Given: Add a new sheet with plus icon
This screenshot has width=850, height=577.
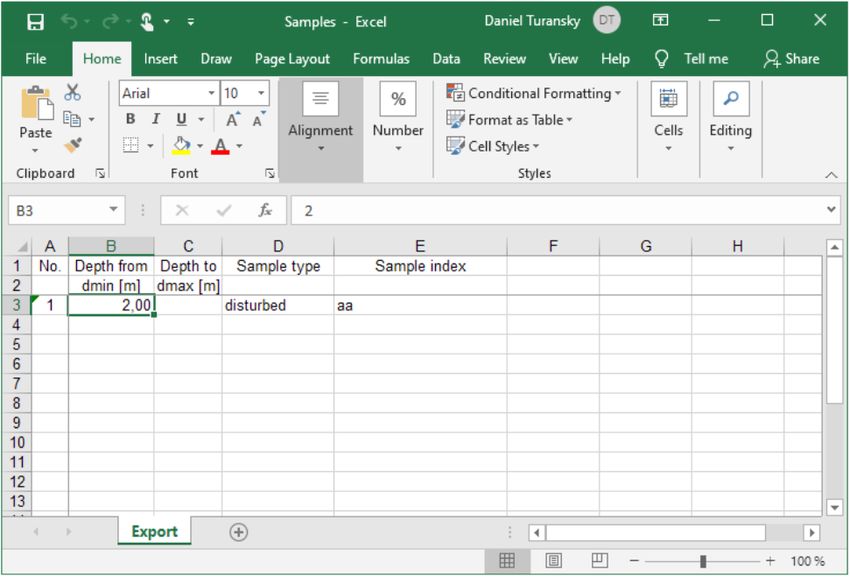Looking at the screenshot, I should (238, 532).
